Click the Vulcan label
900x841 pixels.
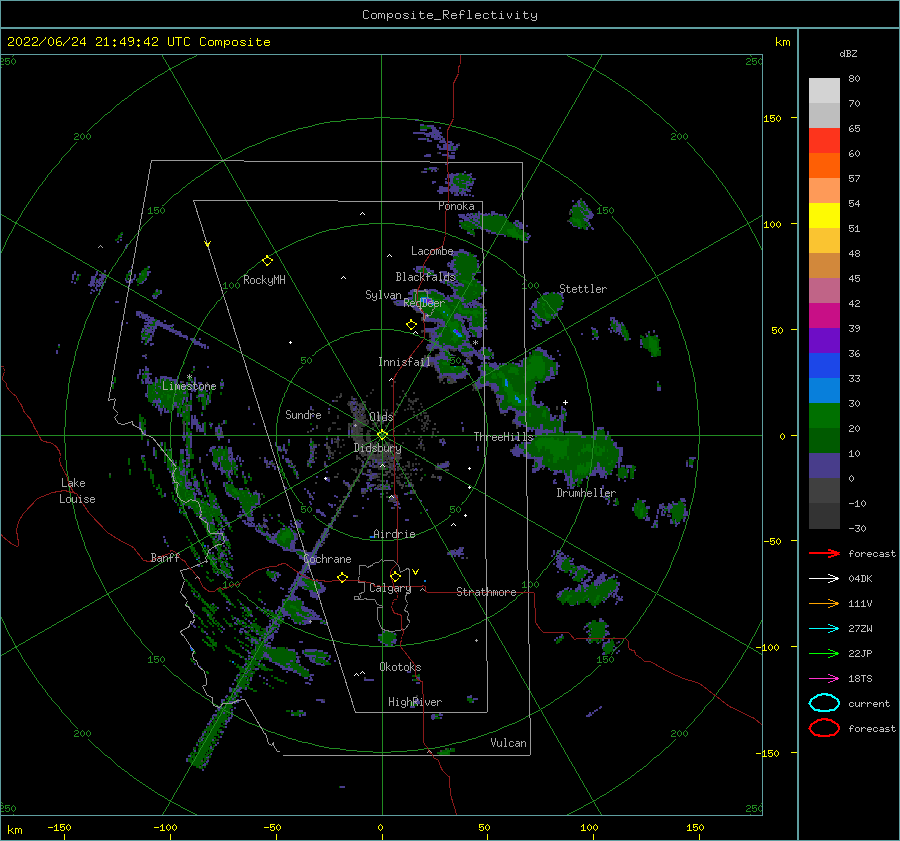click(508, 743)
